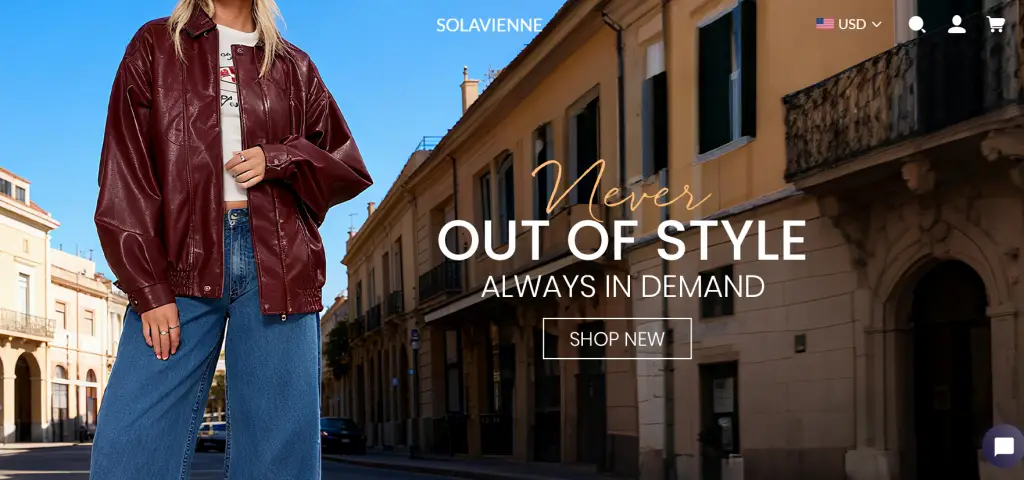The image size is (1024, 480).
Task: Click the SHOP NEW button
Action: tap(617, 338)
